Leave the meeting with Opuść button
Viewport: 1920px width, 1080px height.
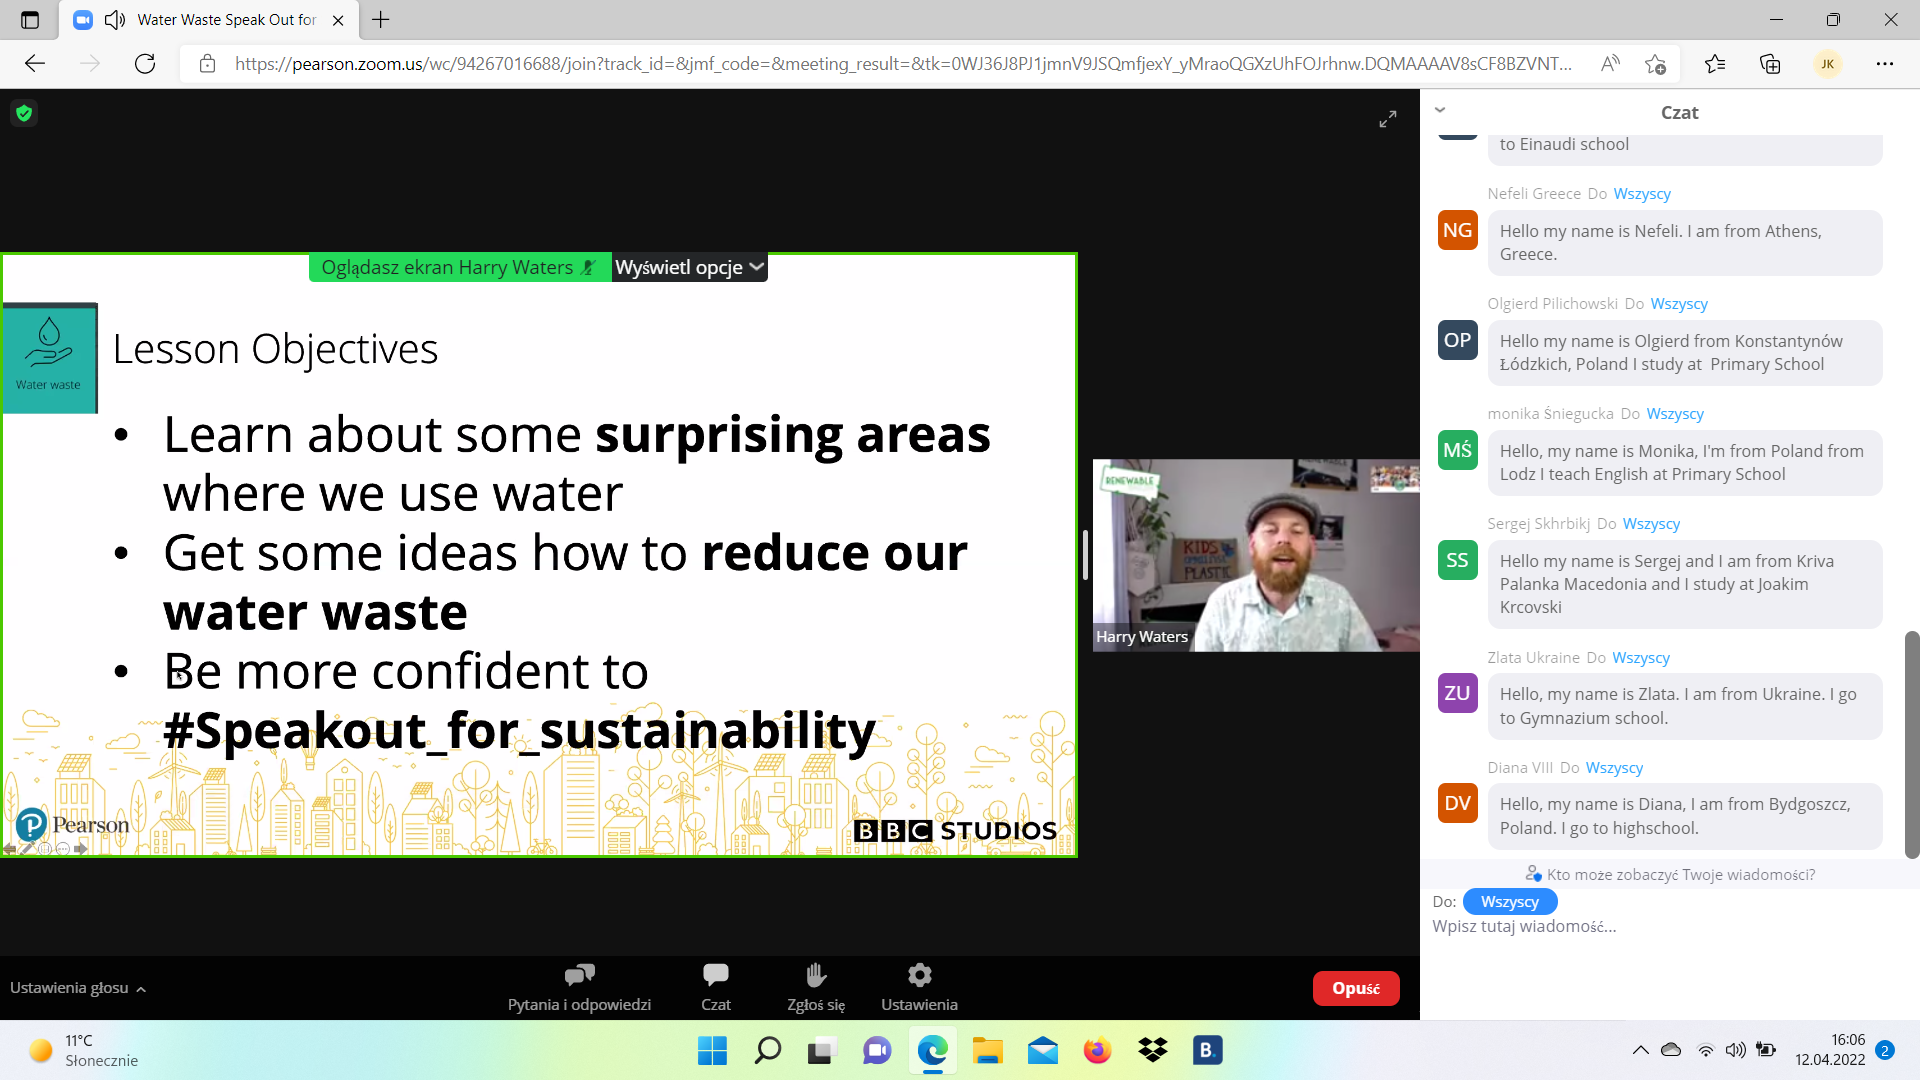click(1355, 988)
